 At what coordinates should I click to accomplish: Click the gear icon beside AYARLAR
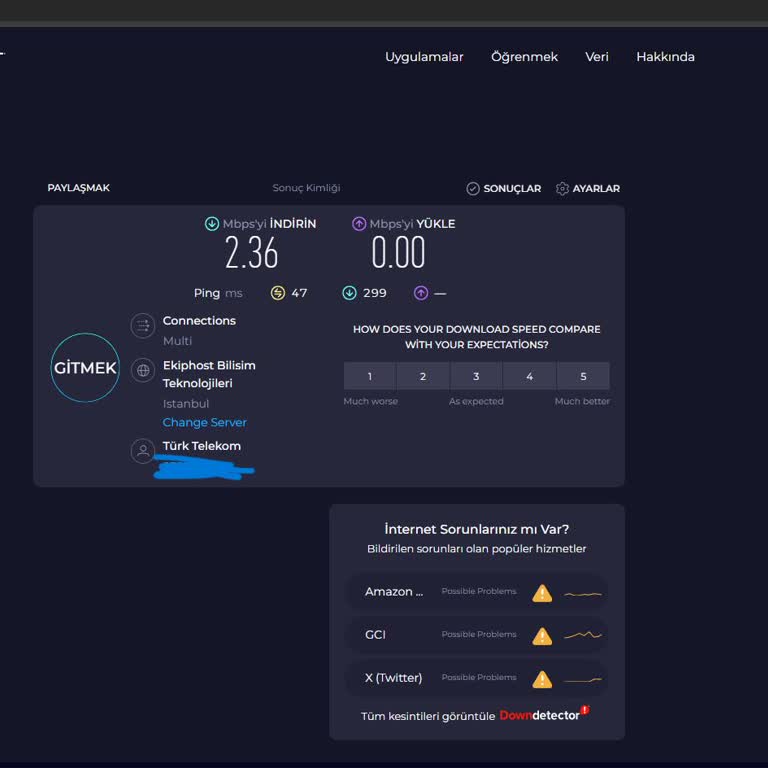click(562, 189)
